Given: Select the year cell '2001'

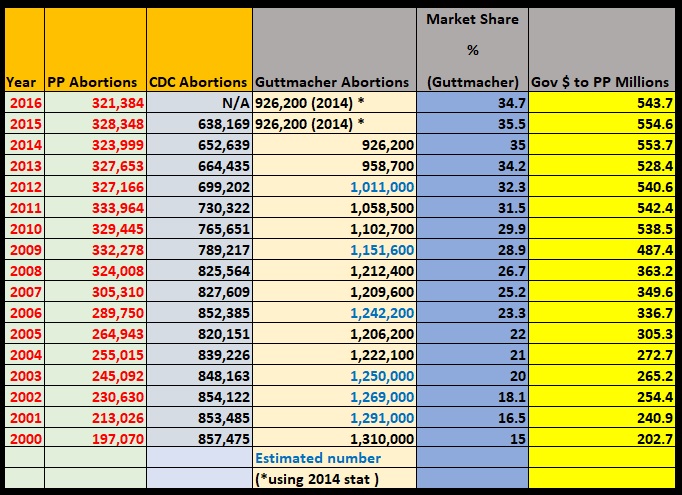Looking at the screenshot, I should (x=26, y=418).
